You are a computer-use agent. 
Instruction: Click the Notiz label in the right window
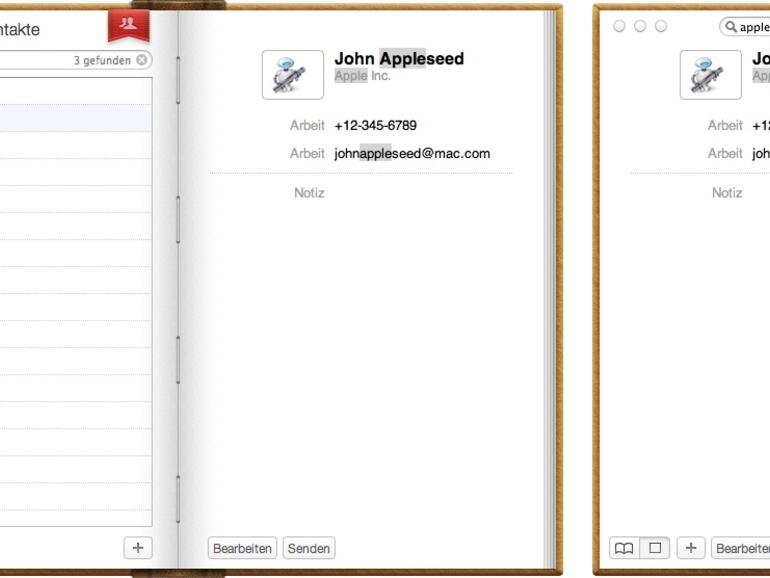pyautogui.click(x=727, y=193)
